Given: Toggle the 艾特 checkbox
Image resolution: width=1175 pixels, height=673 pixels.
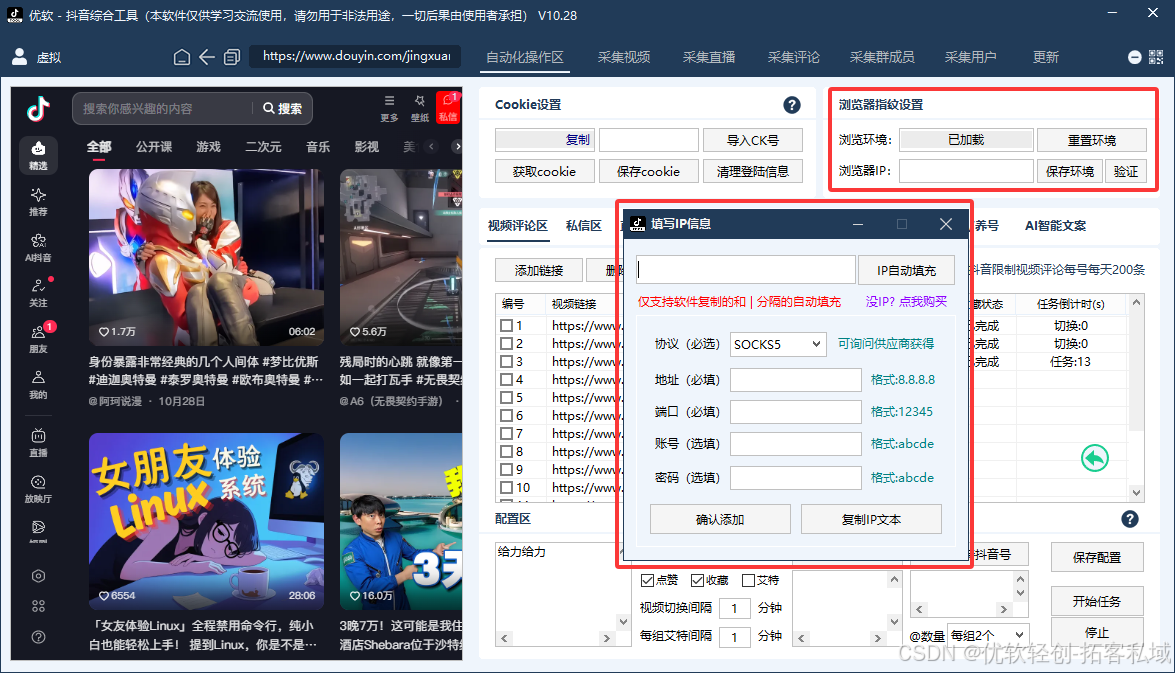Looking at the screenshot, I should 748,580.
